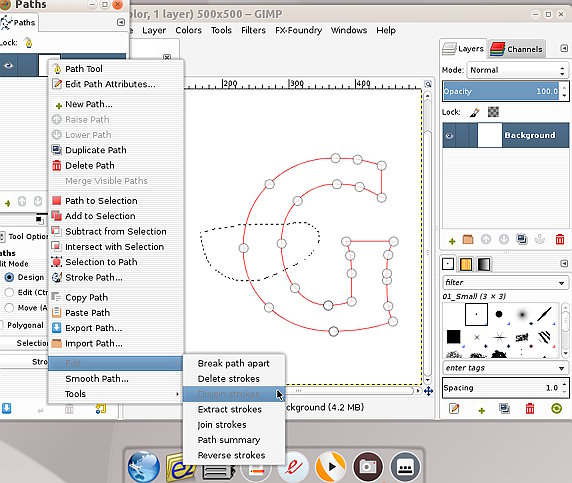Open the Colors menu

[188, 30]
